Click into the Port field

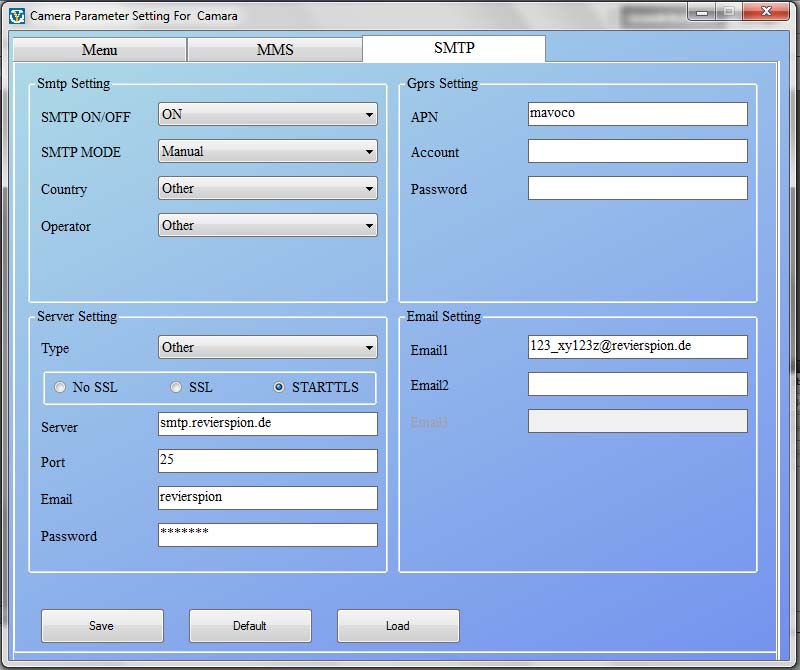(268, 461)
